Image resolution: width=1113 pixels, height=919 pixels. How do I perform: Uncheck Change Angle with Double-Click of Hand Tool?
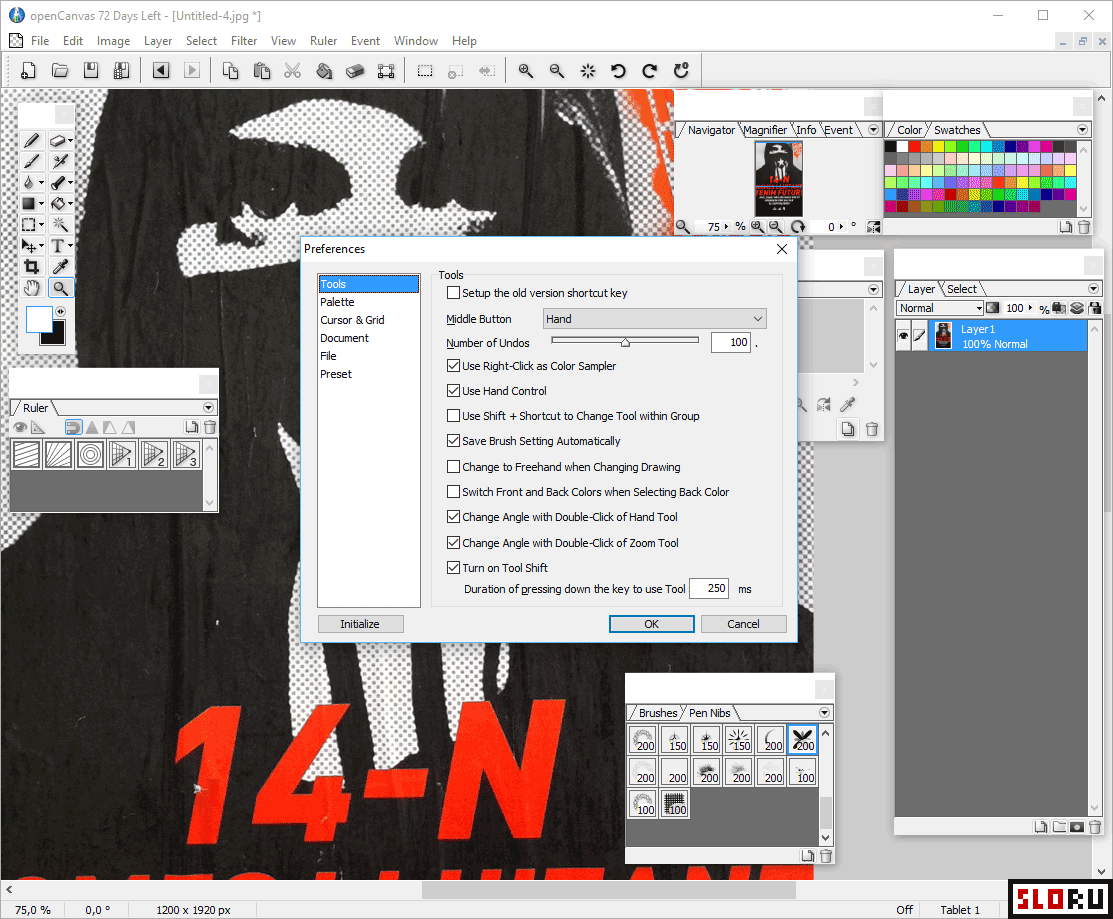coord(453,517)
